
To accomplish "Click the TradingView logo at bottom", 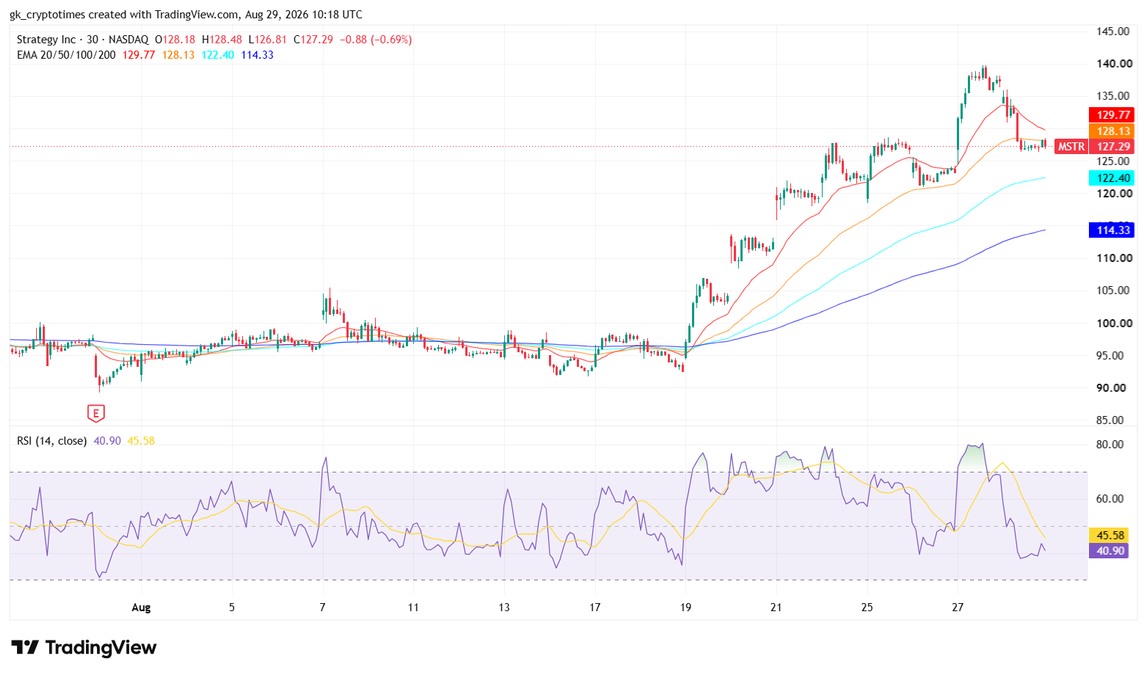I will click(83, 647).
